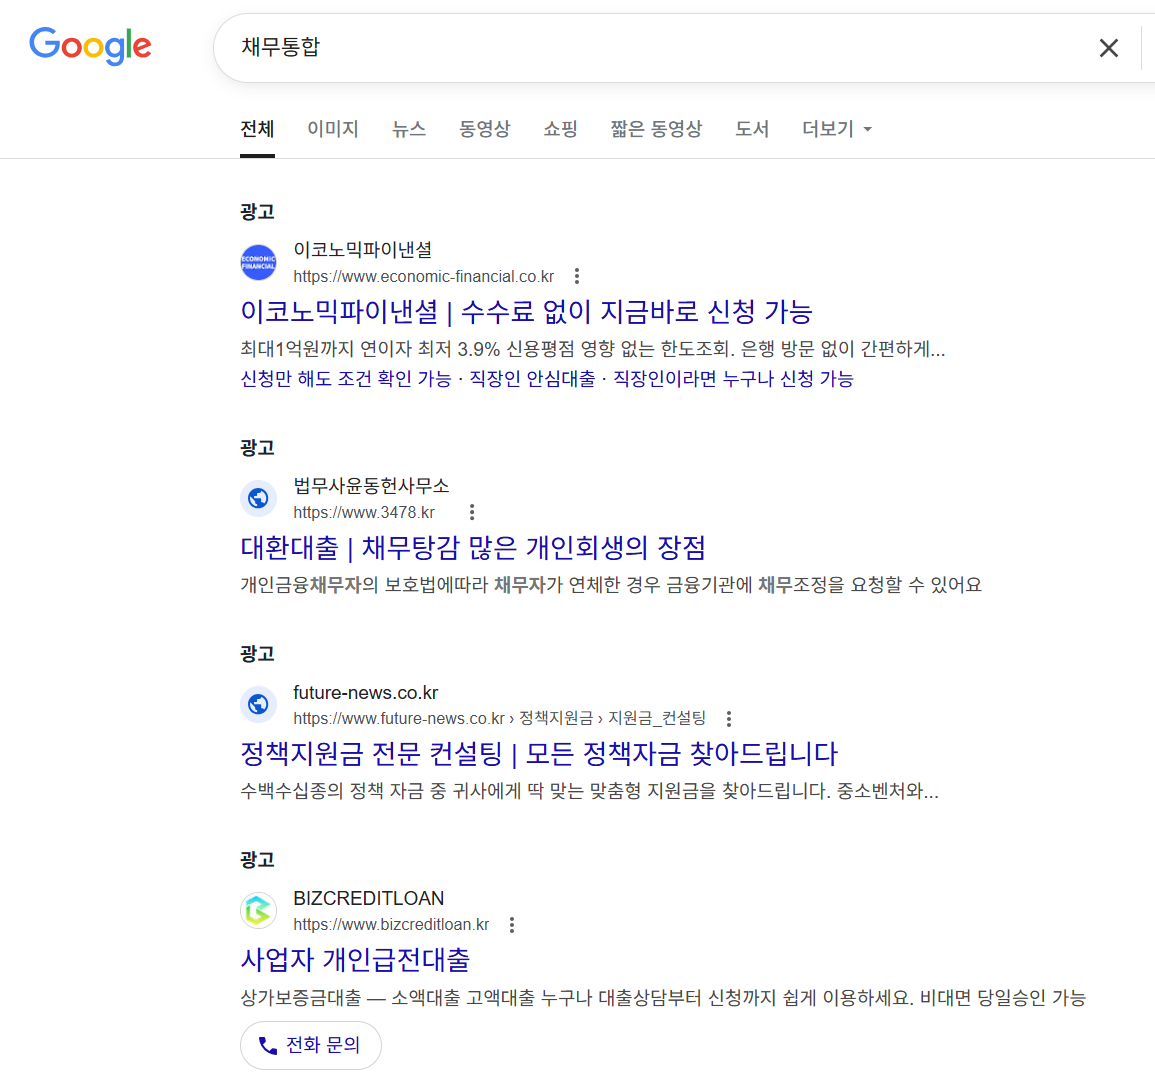1155x1088 pixels.
Task: Click the 이코노믹파이낸셜 advertiser name
Action: (362, 250)
